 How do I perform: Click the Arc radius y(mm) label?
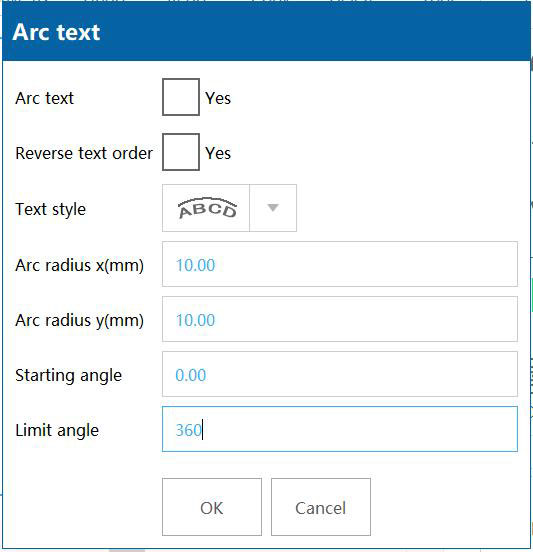80,320
